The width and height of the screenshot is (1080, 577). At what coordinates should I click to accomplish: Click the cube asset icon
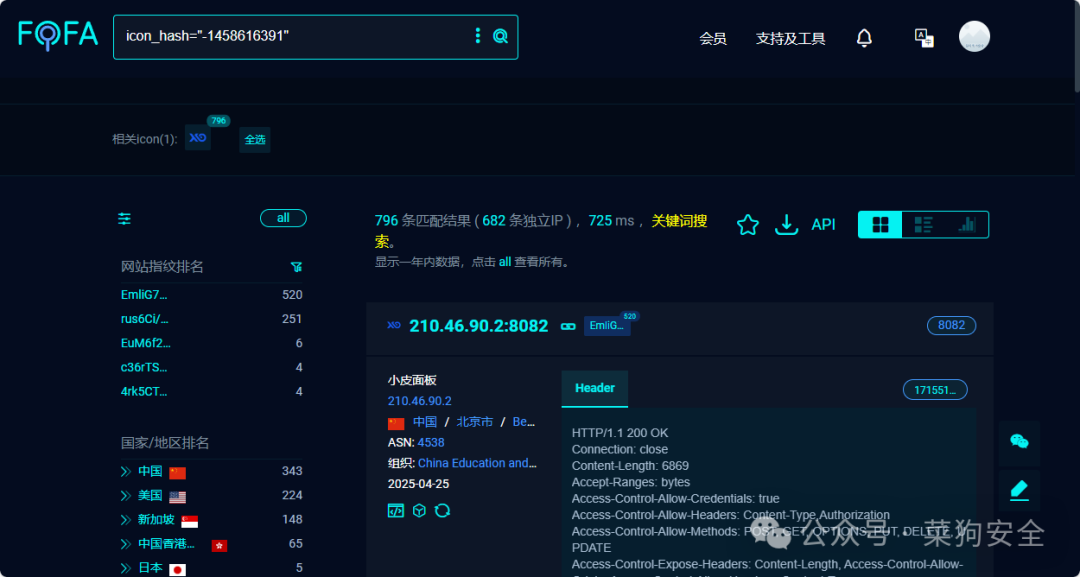(419, 510)
